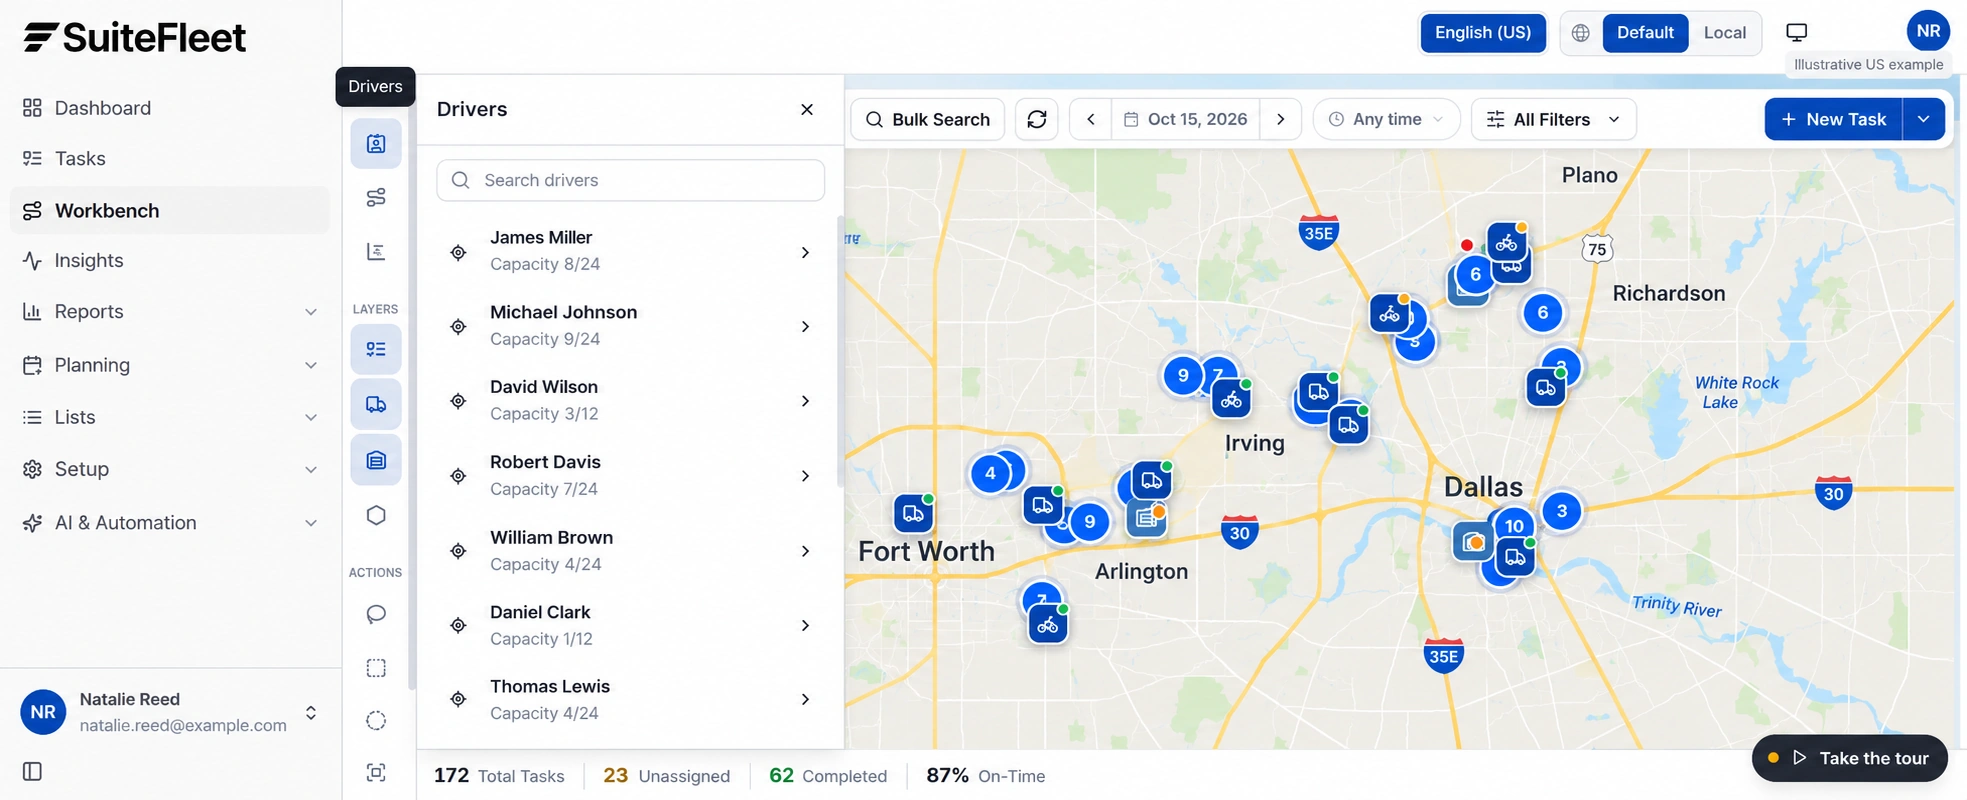This screenshot has width=1967, height=800.
Task: Toggle the hubs building layer
Action: 376,460
